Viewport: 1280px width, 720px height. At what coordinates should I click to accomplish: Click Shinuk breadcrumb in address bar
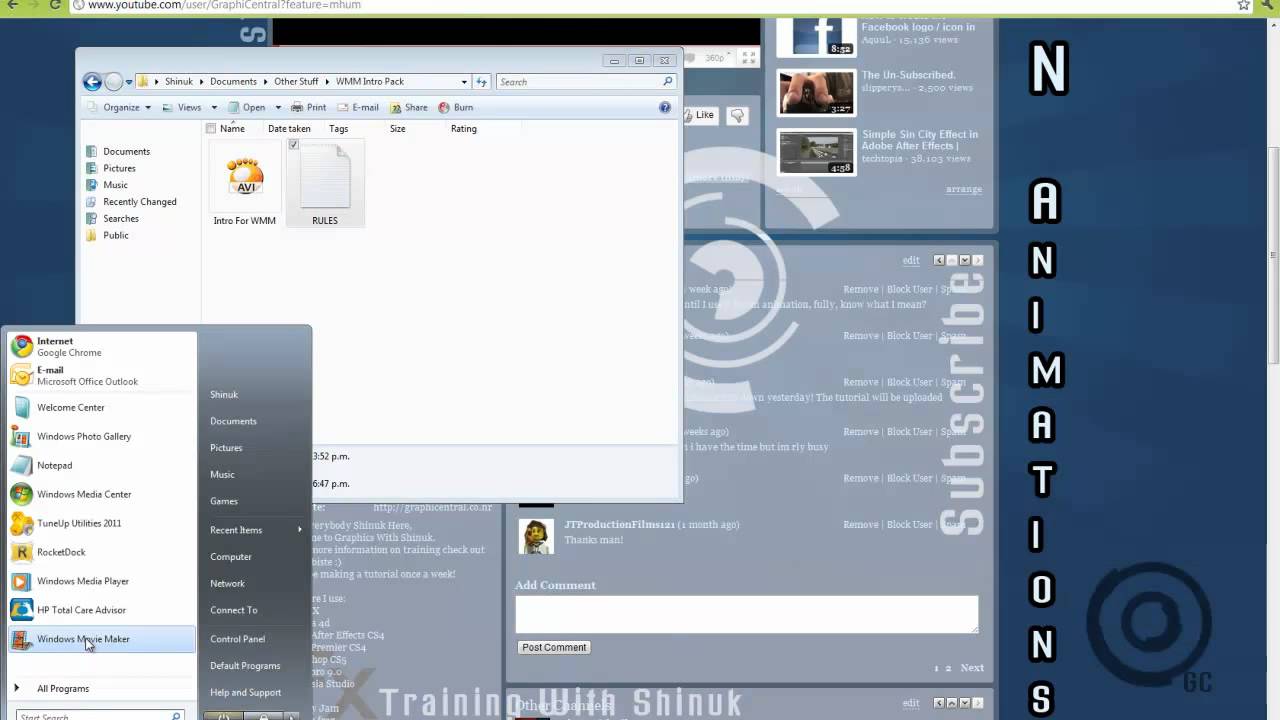pyautogui.click(x=179, y=82)
